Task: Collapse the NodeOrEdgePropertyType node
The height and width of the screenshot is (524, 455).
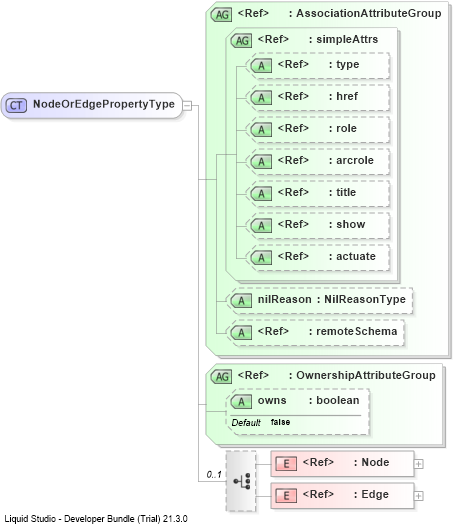Action: point(187,106)
